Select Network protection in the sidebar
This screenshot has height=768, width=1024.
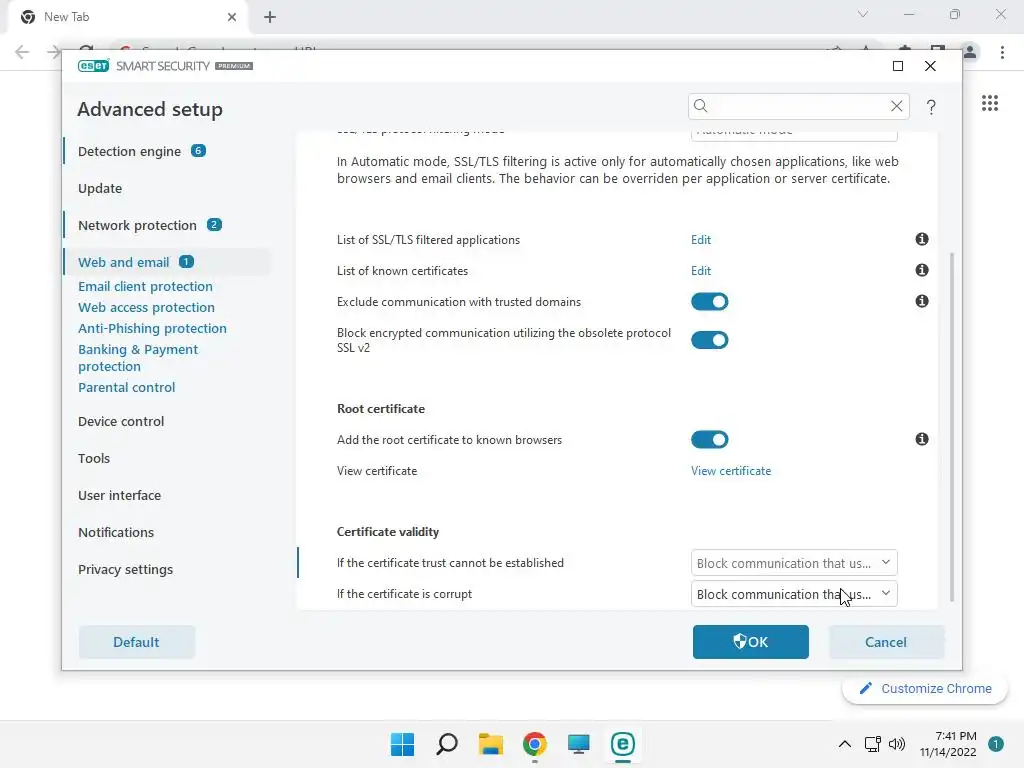(137, 225)
